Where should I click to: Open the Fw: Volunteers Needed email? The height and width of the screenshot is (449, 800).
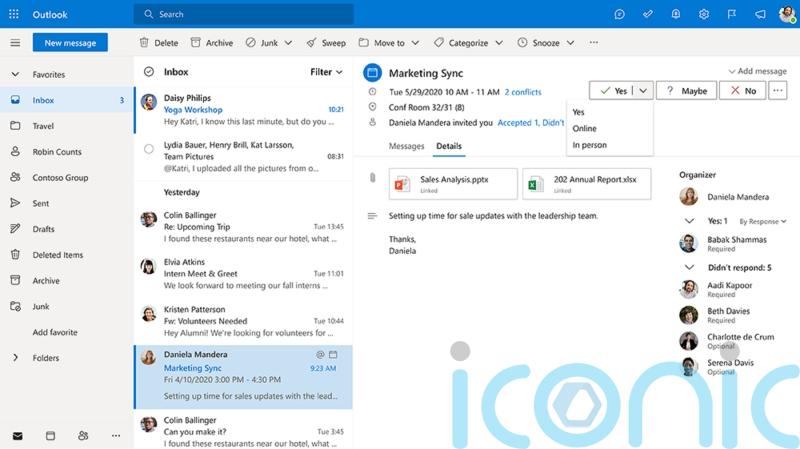(x=243, y=321)
